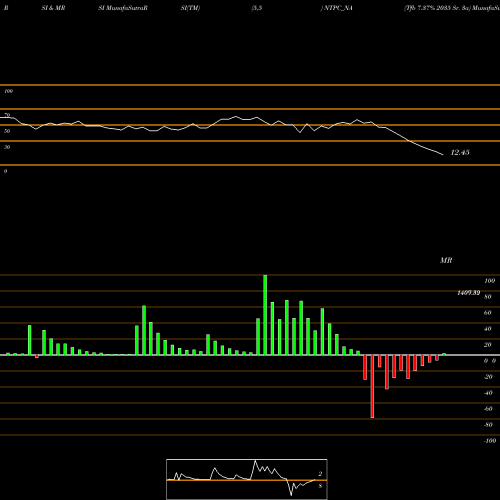Click the 'SI & MR' header text
Screen dimensions: 500x500
tap(53, 8)
